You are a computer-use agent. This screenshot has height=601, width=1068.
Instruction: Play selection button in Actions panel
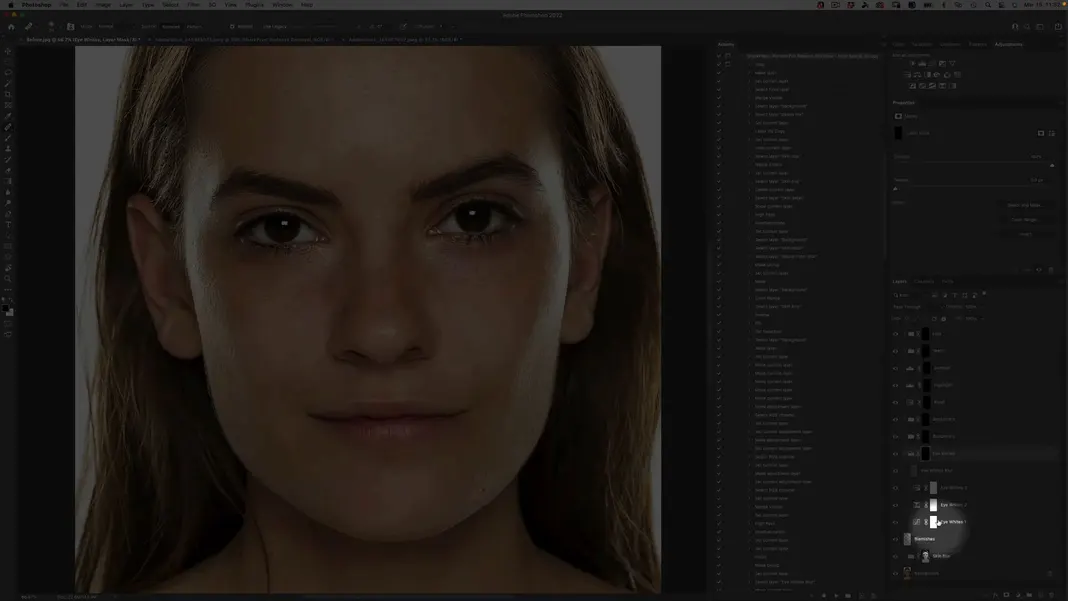pos(836,596)
